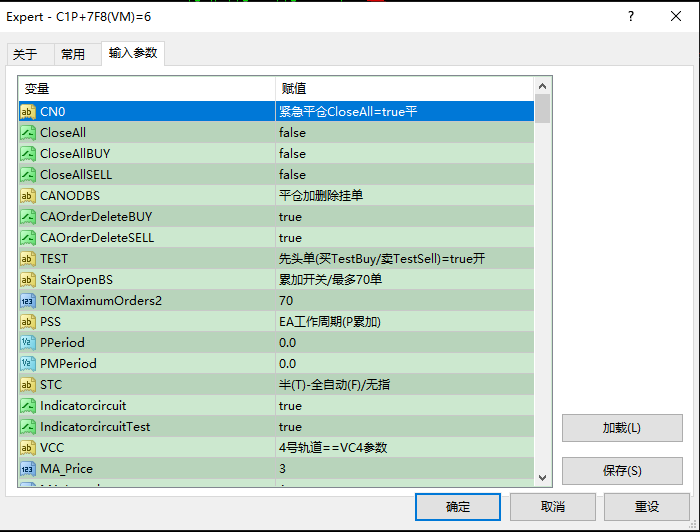Click the value 半(T)-全自动(F)/无指

coord(334,384)
